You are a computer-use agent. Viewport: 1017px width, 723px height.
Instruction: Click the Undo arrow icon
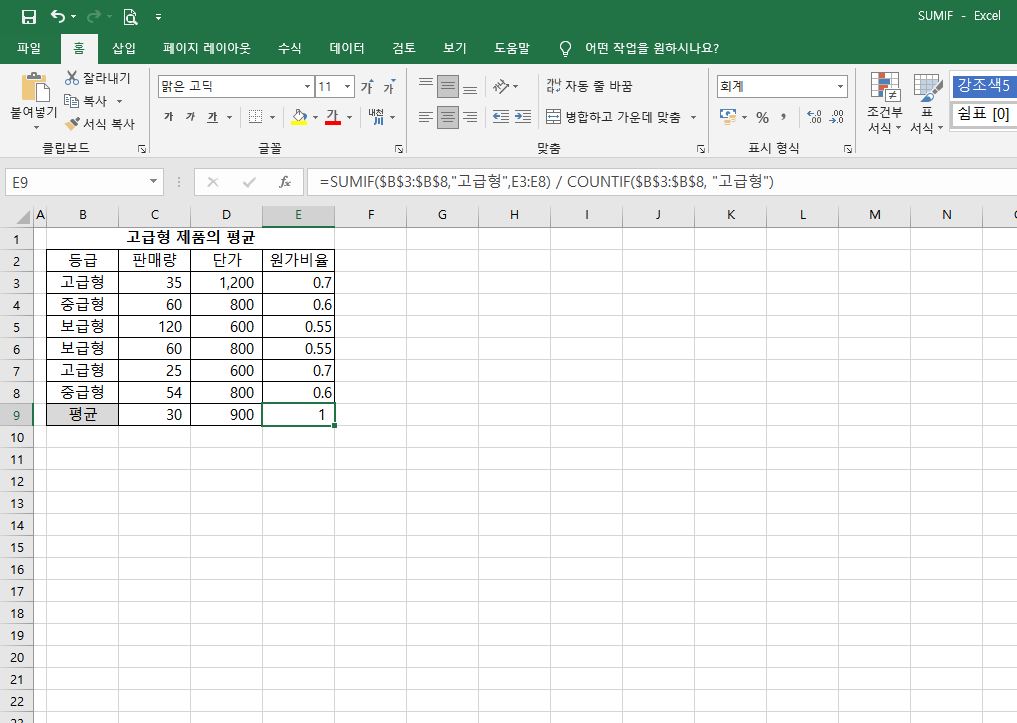coord(58,17)
